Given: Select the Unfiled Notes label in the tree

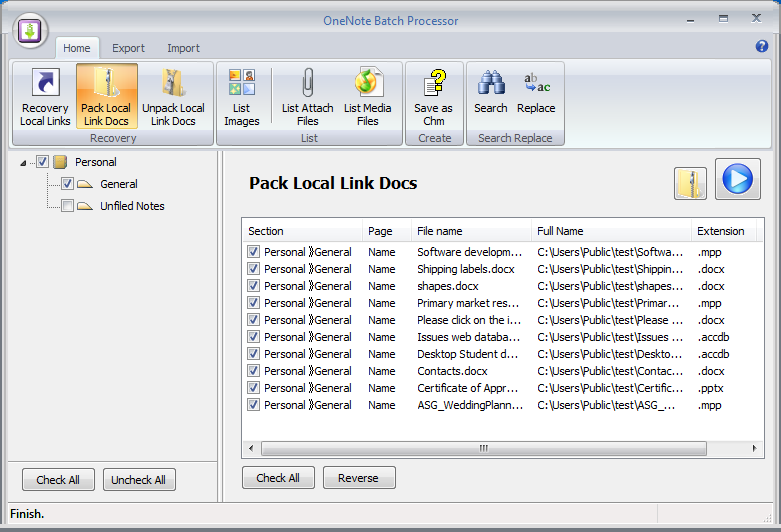Looking at the screenshot, I should 132,206.
